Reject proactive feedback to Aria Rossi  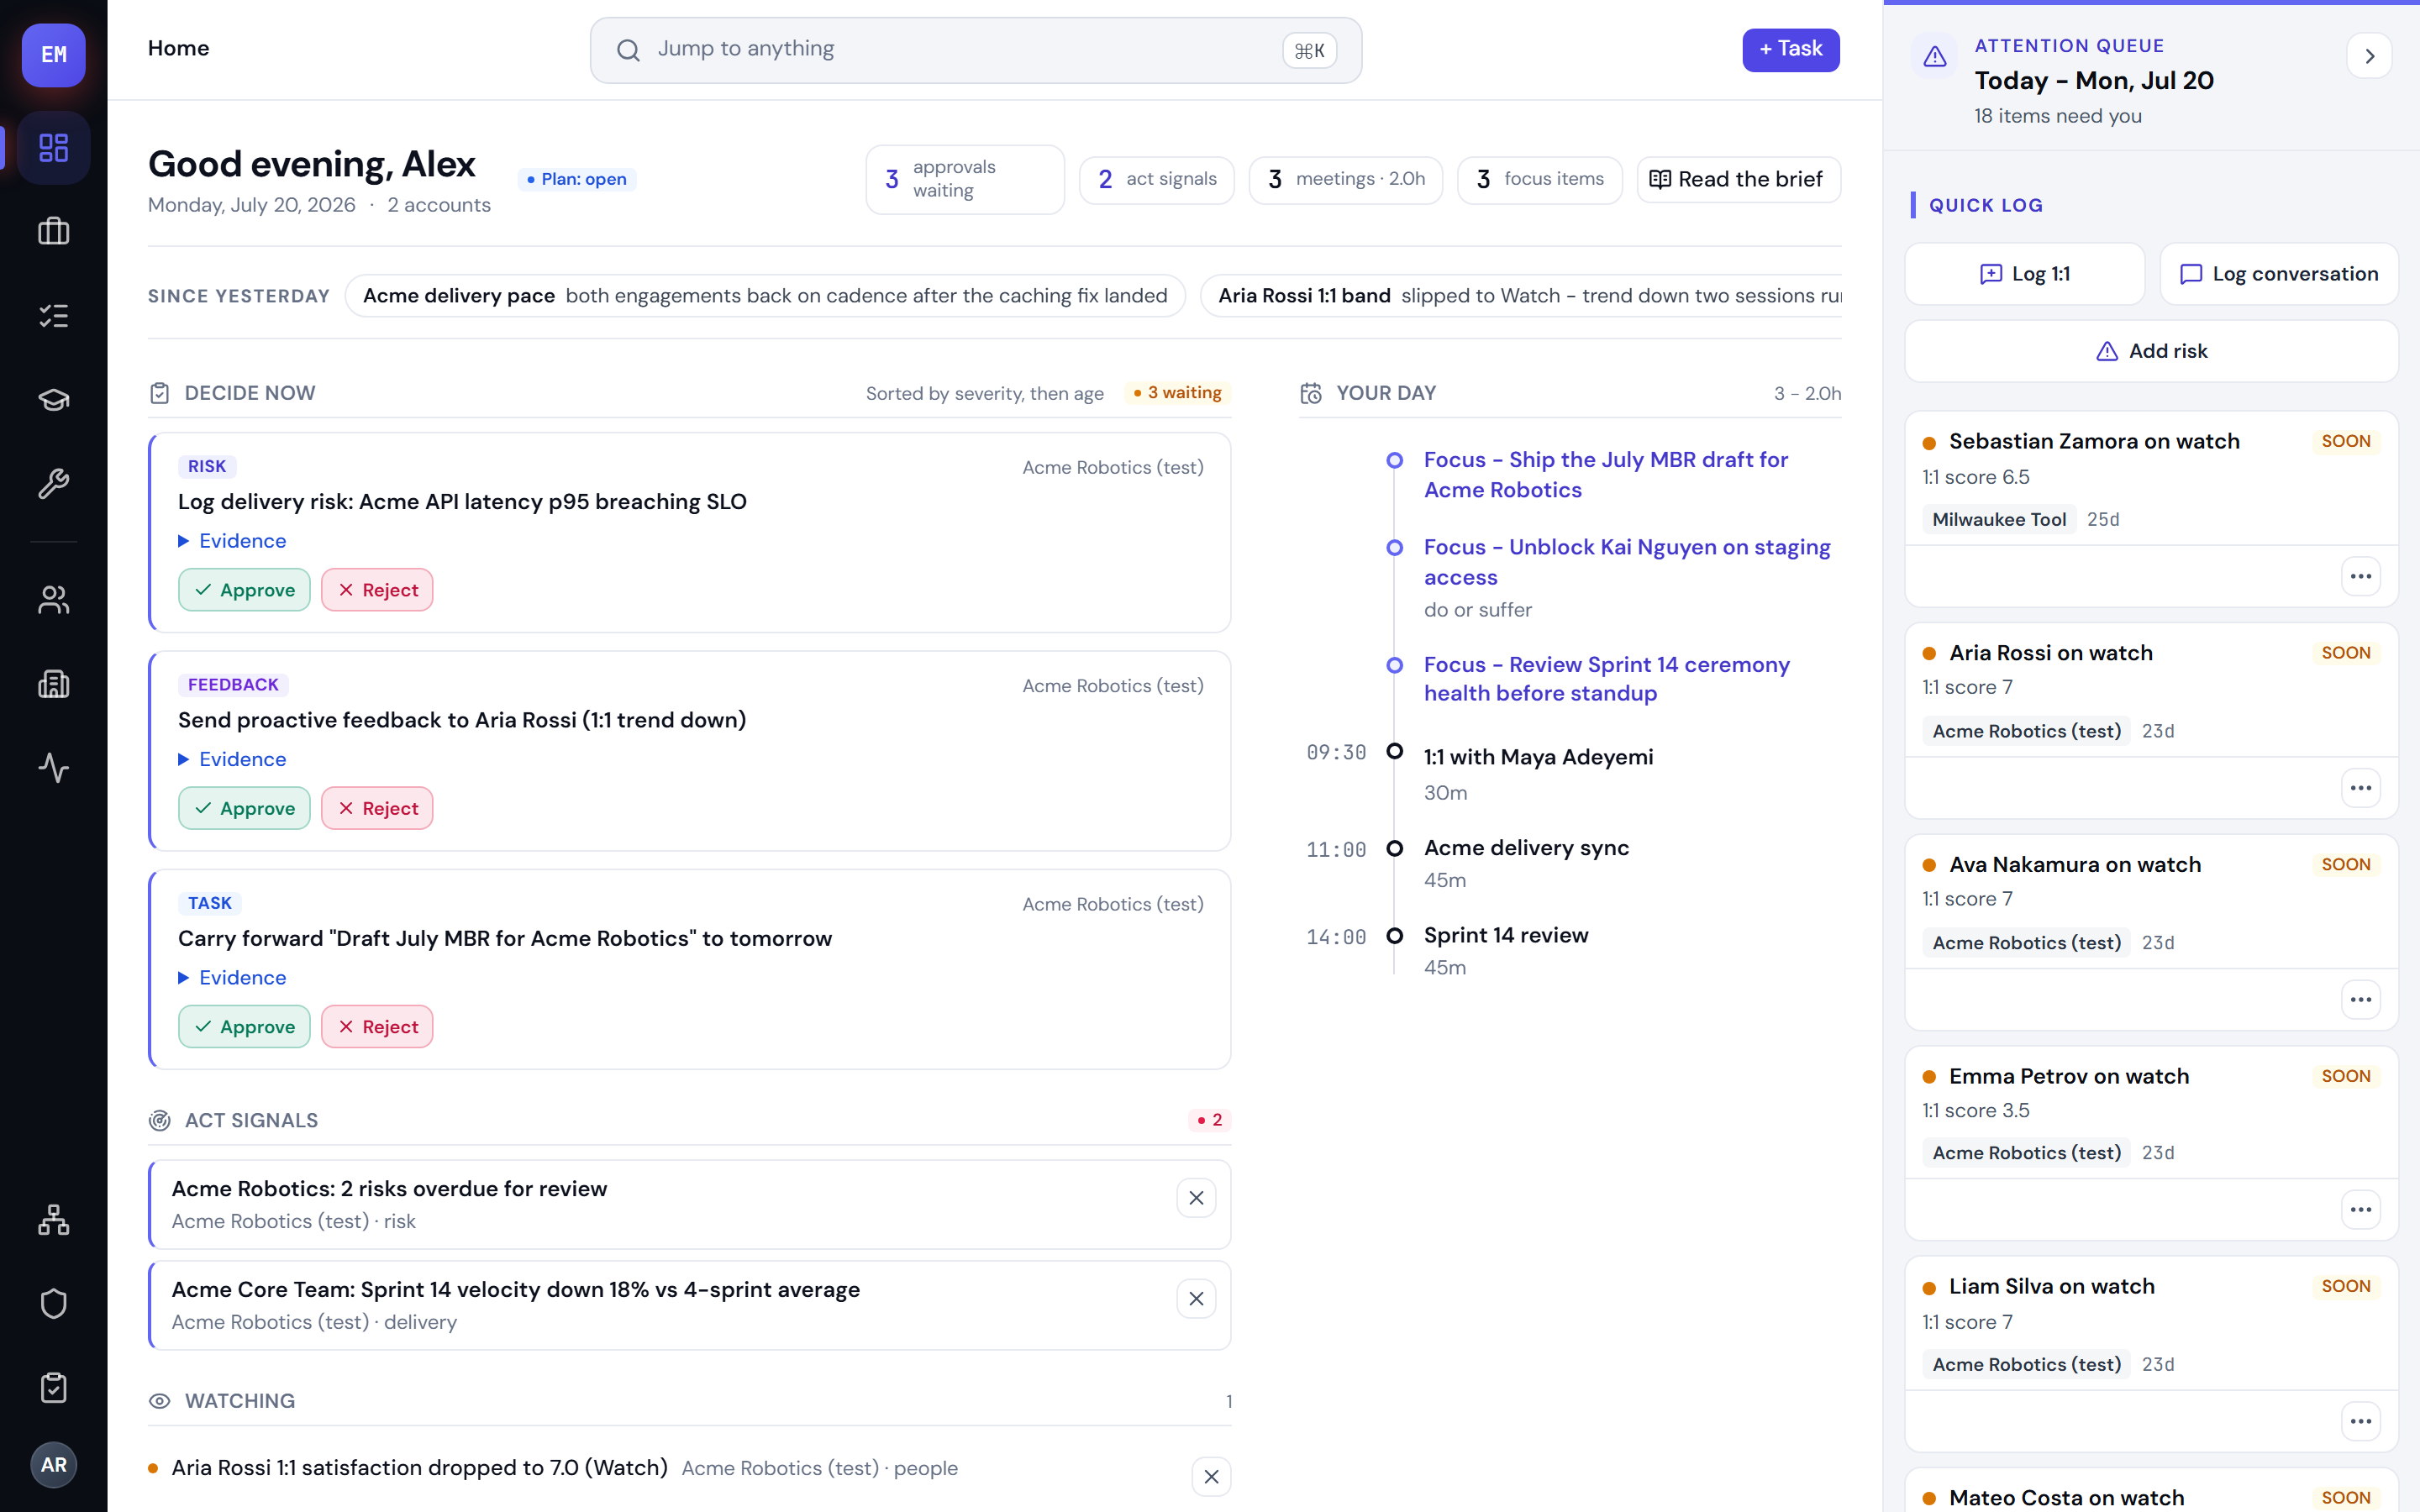pos(377,808)
